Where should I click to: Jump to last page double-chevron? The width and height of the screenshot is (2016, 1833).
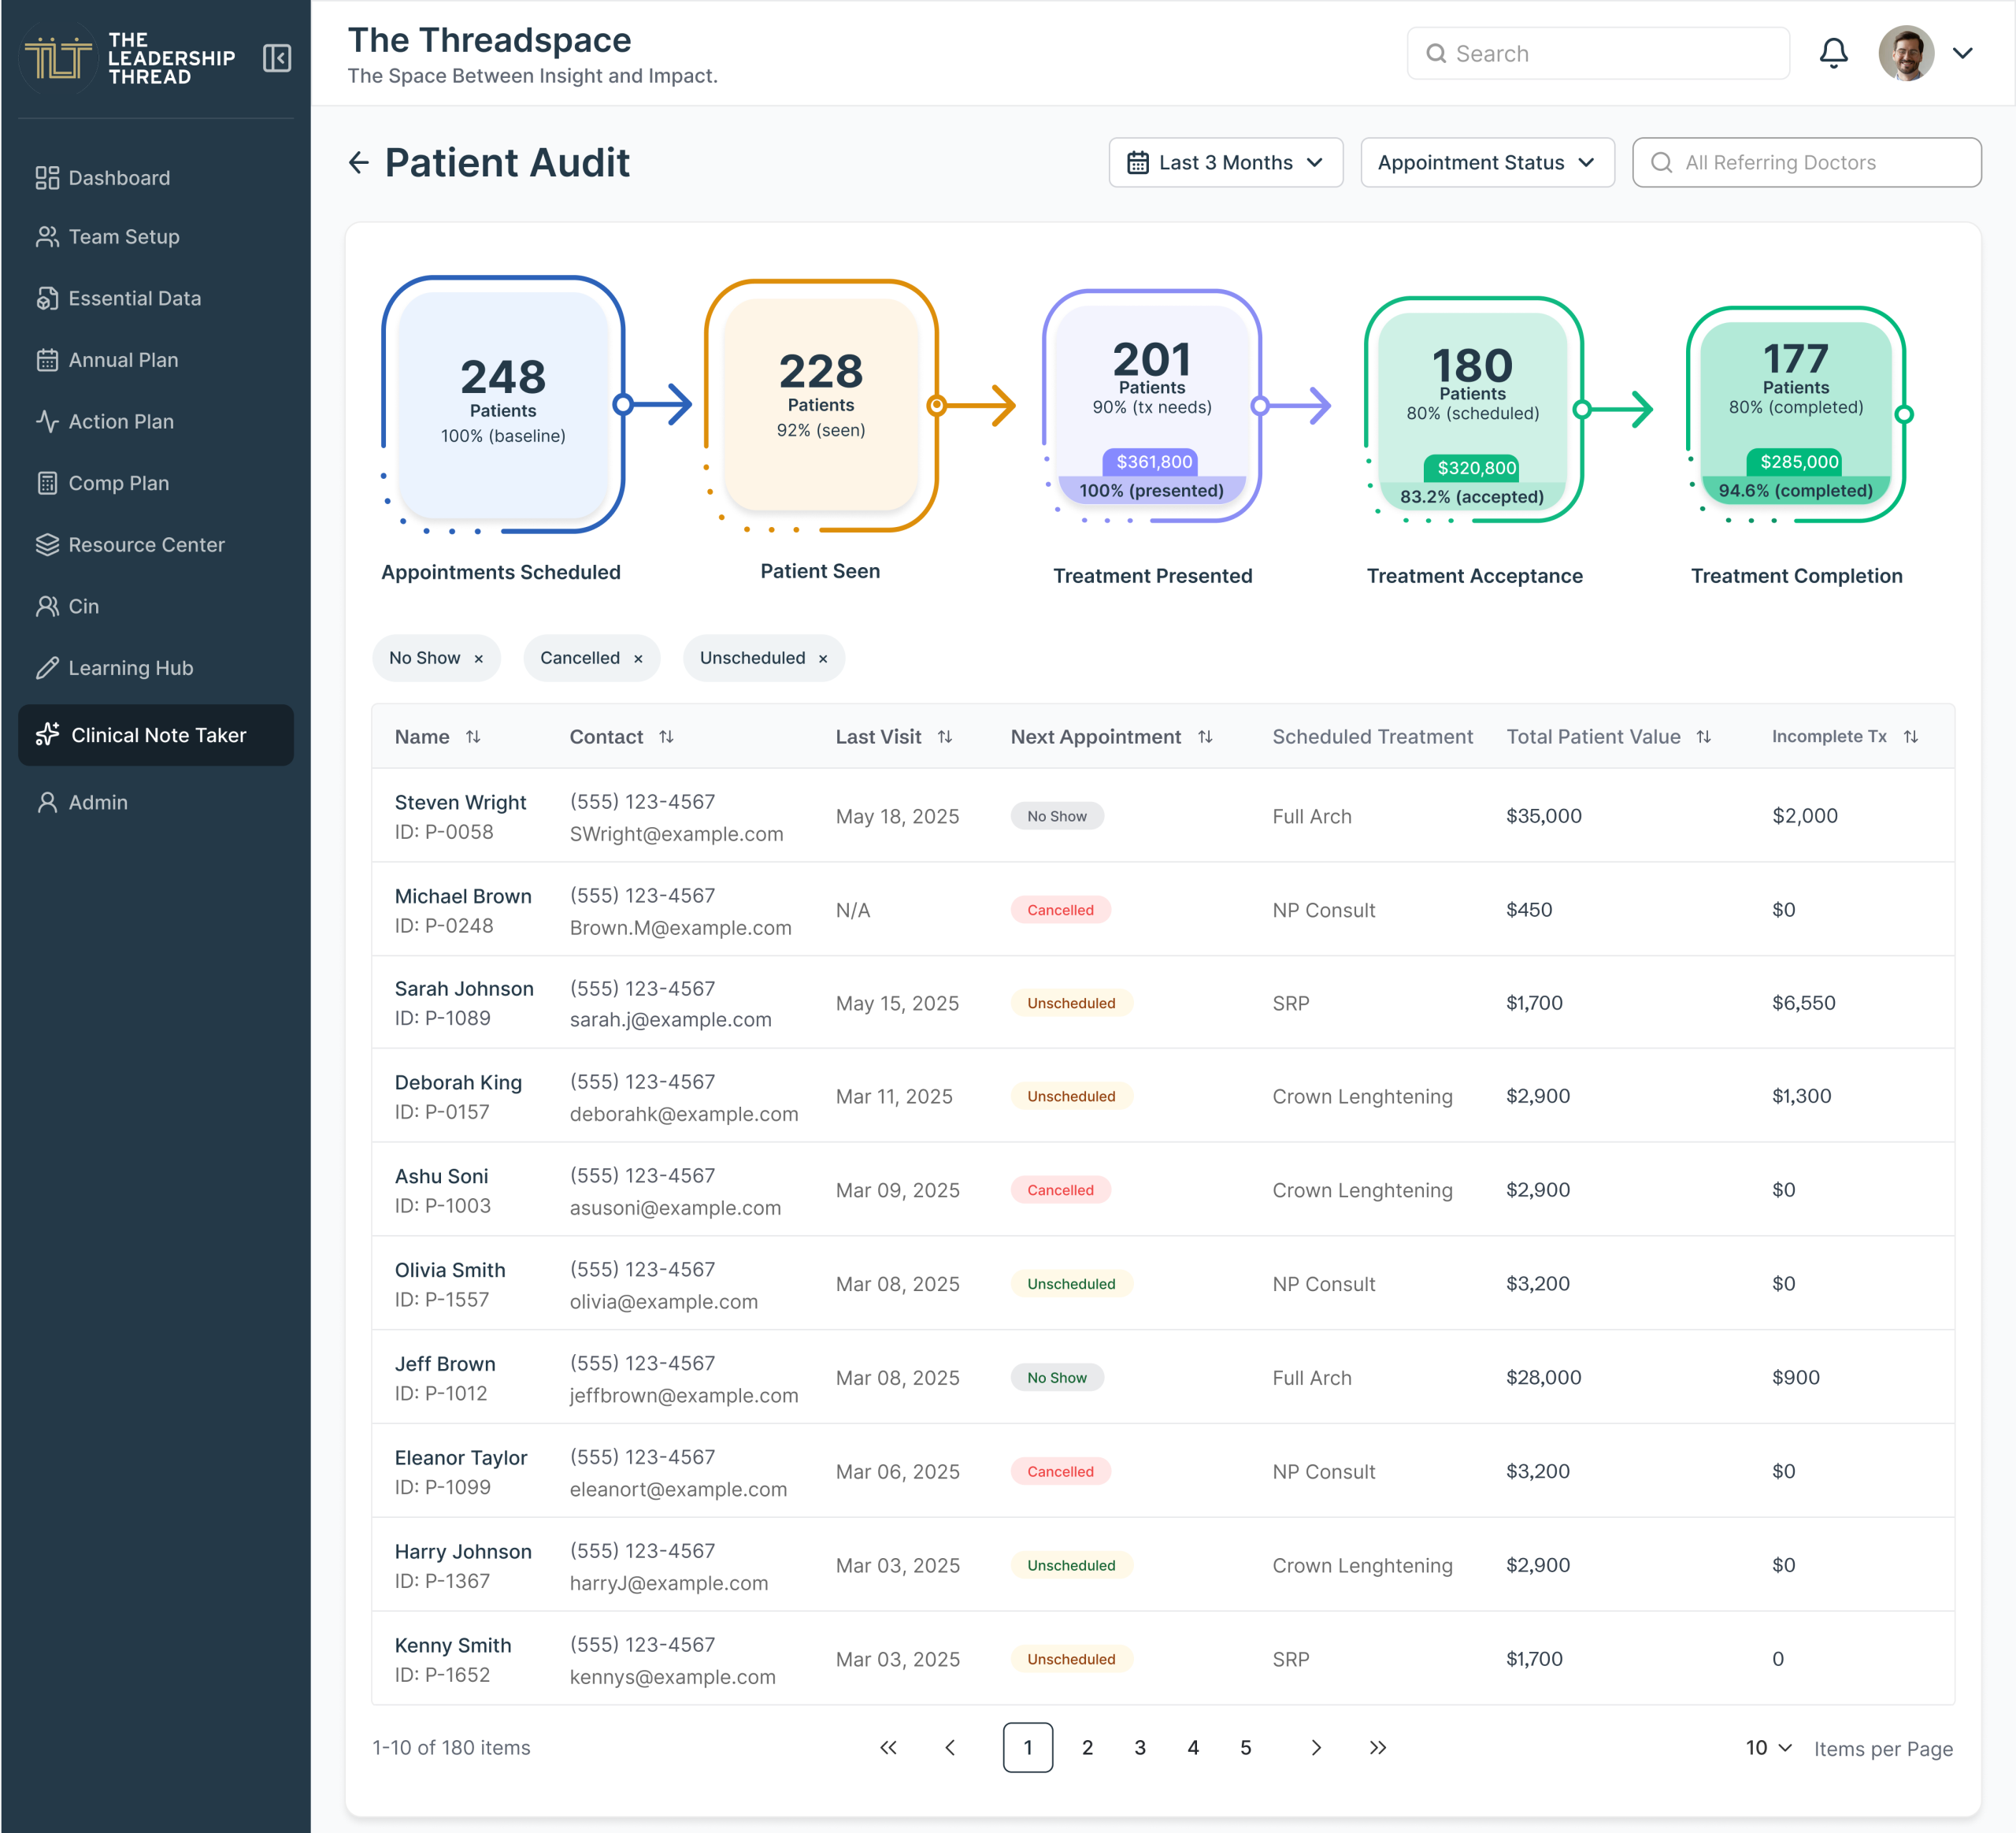1377,1747
